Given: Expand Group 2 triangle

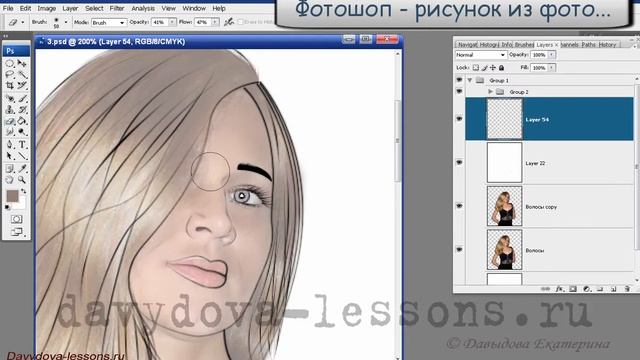Looking at the screenshot, I should [490, 92].
